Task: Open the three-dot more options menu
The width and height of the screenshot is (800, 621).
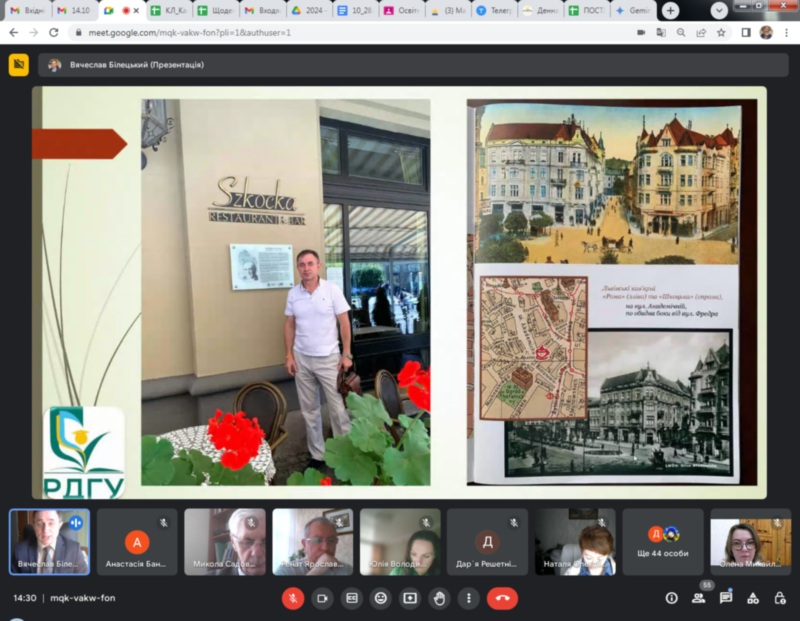Action: pos(467,598)
